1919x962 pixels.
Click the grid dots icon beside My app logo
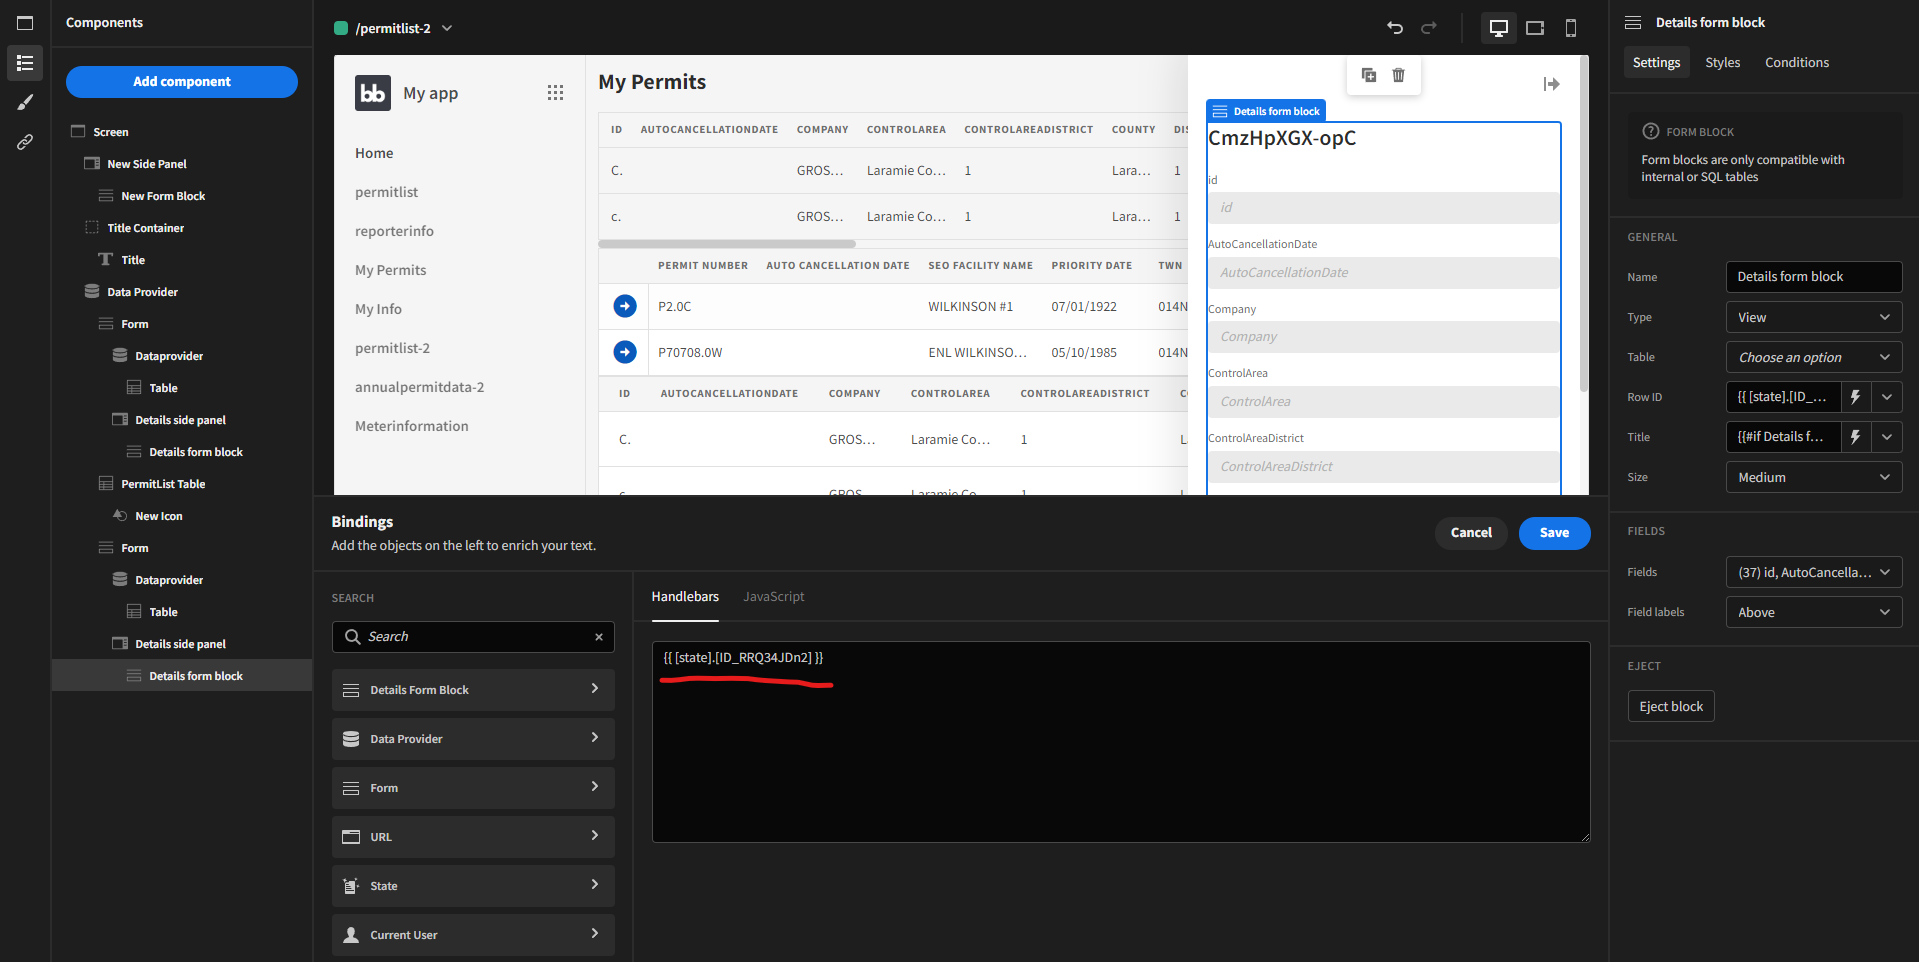(x=556, y=92)
